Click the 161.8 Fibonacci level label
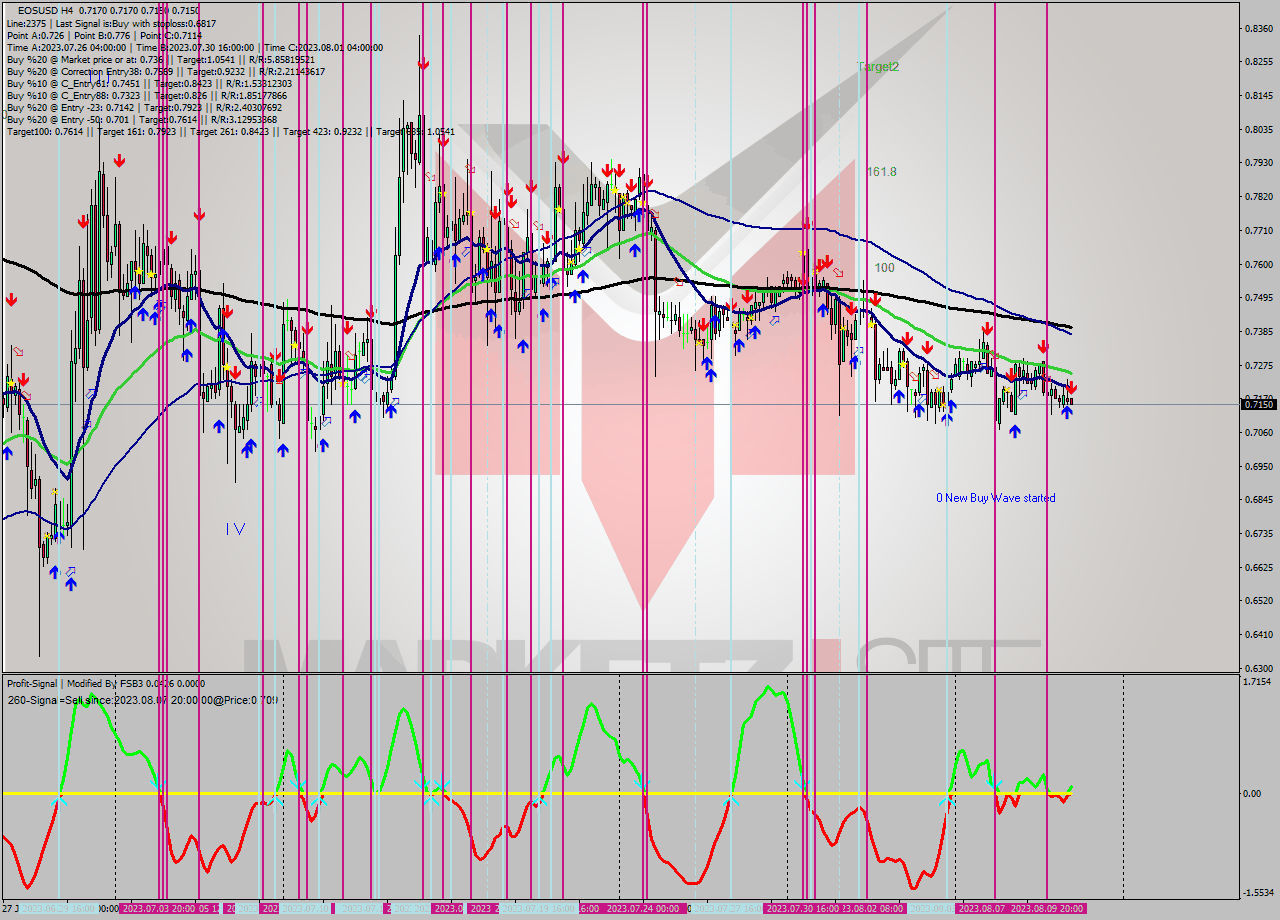The image size is (1280, 920). (x=882, y=172)
